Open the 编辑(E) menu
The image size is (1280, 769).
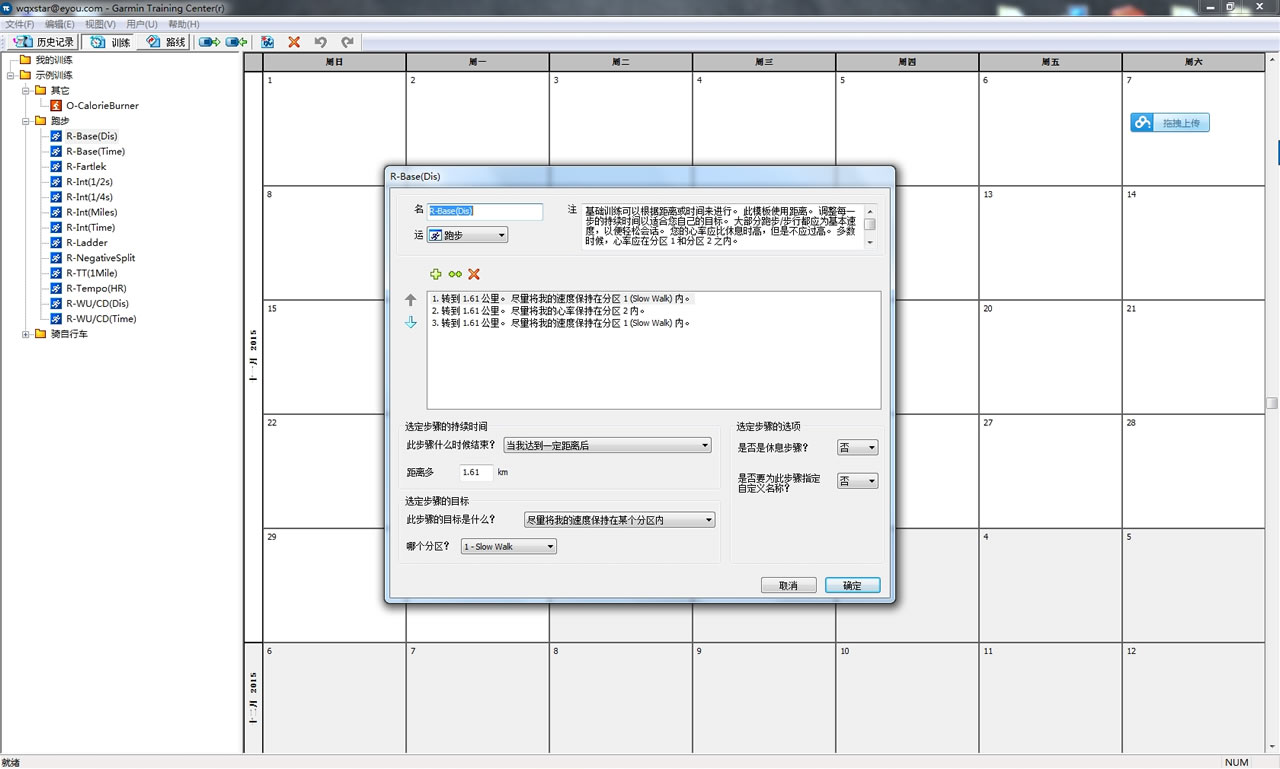coord(60,24)
